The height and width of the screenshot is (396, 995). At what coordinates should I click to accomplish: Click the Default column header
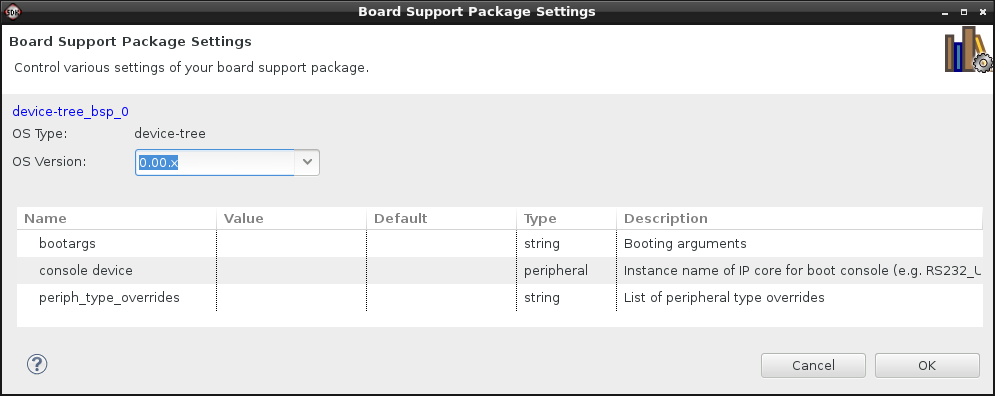(441, 218)
